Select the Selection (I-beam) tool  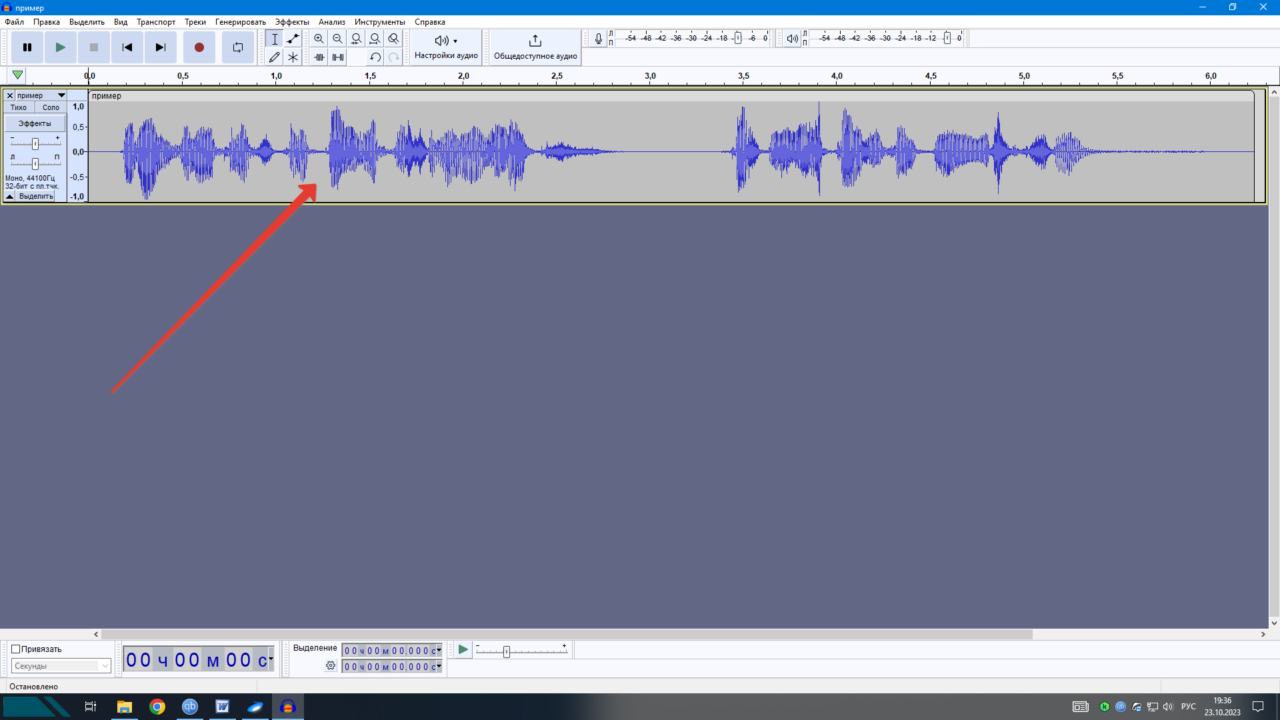pyautogui.click(x=274, y=39)
